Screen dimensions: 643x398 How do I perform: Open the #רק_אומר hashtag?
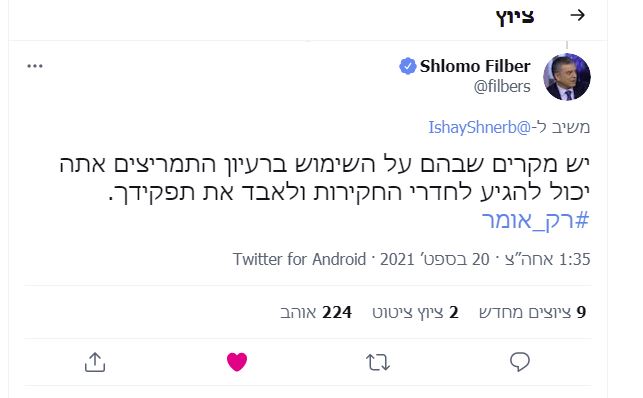pyautogui.click(x=536, y=221)
